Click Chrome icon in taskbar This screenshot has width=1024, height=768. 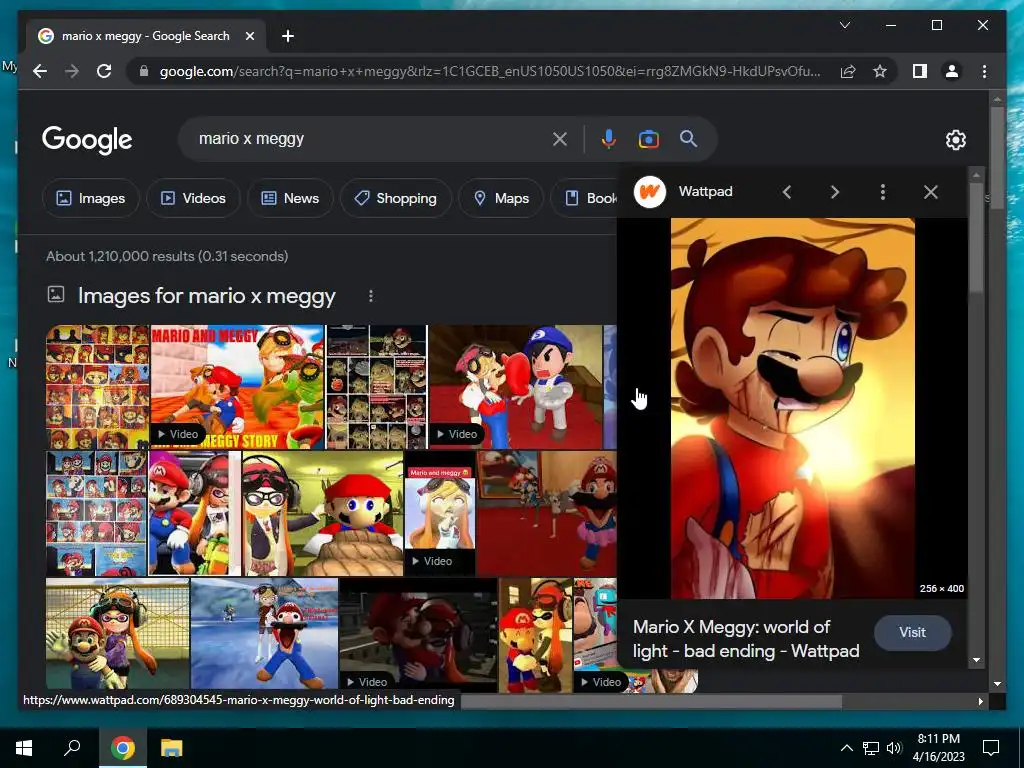tap(122, 748)
